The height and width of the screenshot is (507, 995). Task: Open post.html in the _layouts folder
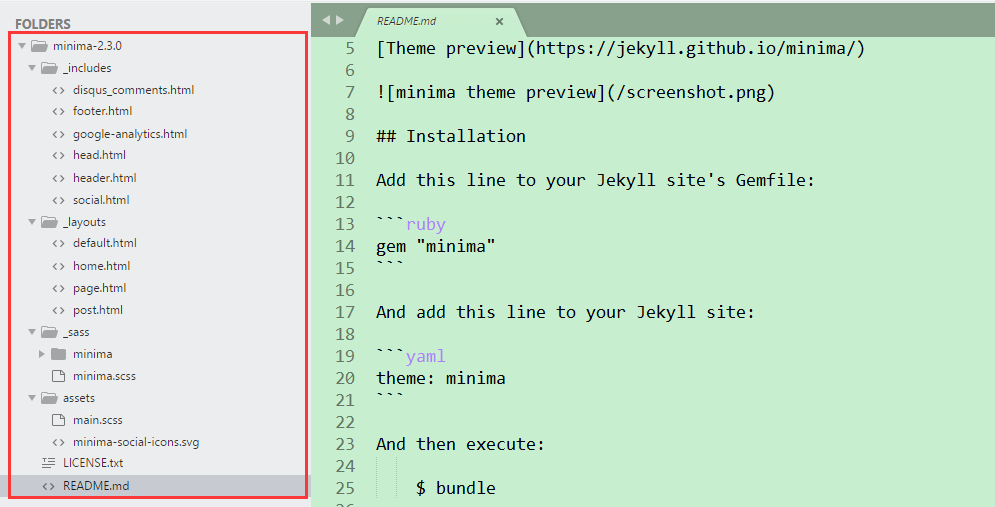click(x=98, y=310)
